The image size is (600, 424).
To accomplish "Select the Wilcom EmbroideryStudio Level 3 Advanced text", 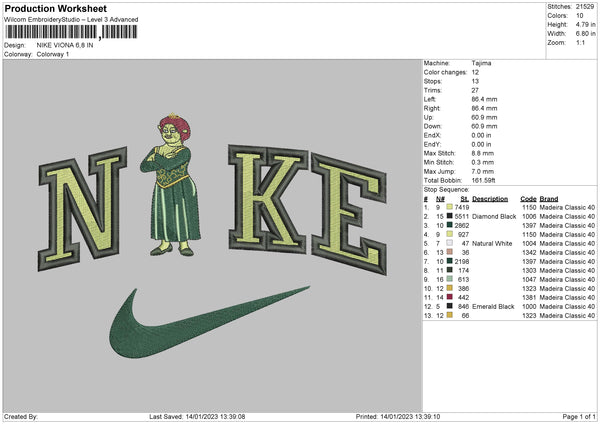I will click(71, 20).
